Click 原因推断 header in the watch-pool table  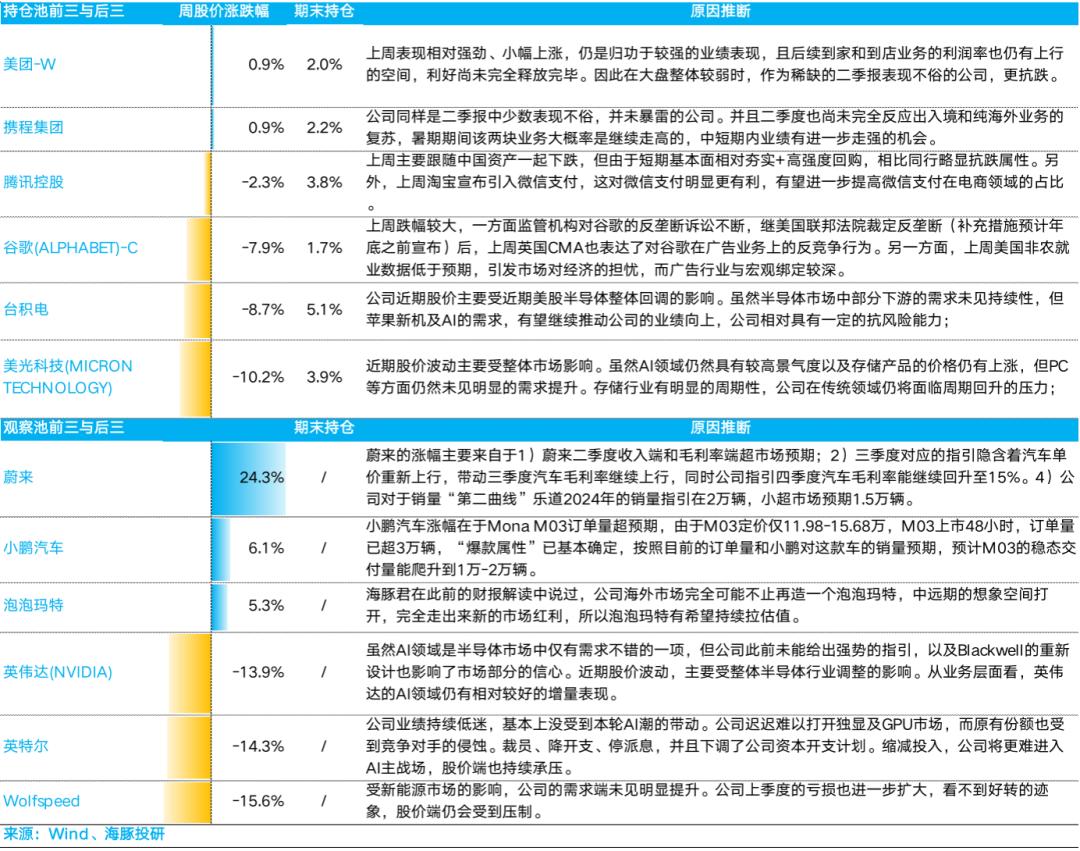[x=720, y=428]
